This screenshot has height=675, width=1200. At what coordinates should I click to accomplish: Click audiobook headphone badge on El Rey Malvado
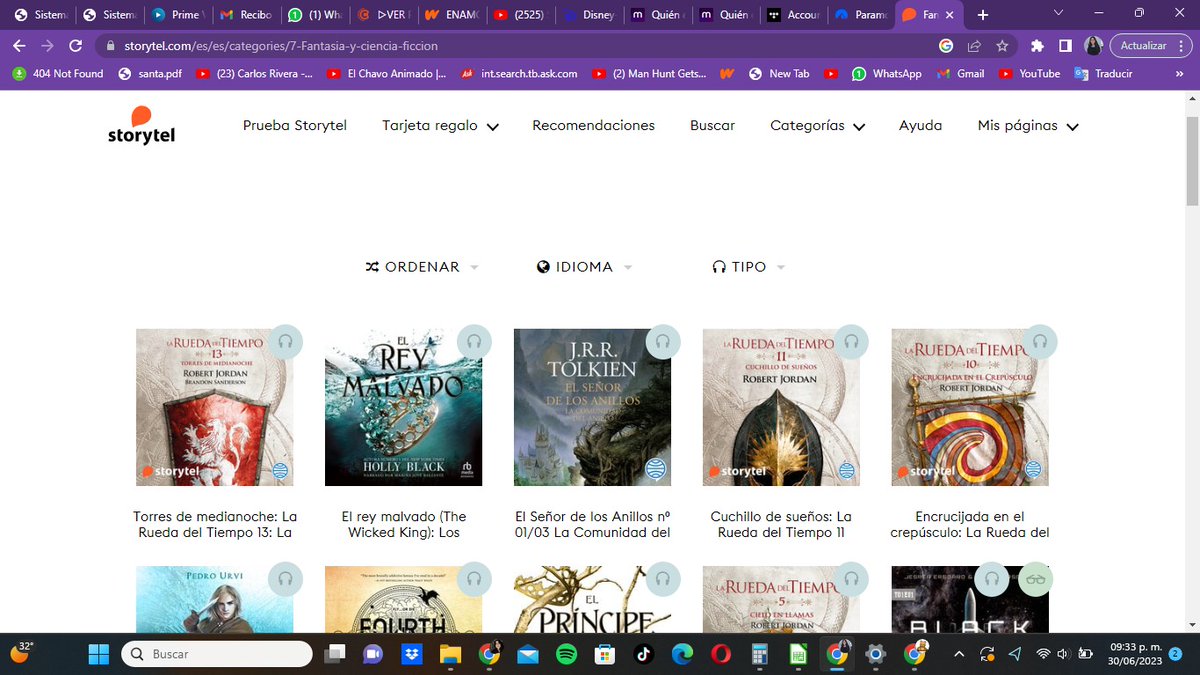[x=474, y=341]
